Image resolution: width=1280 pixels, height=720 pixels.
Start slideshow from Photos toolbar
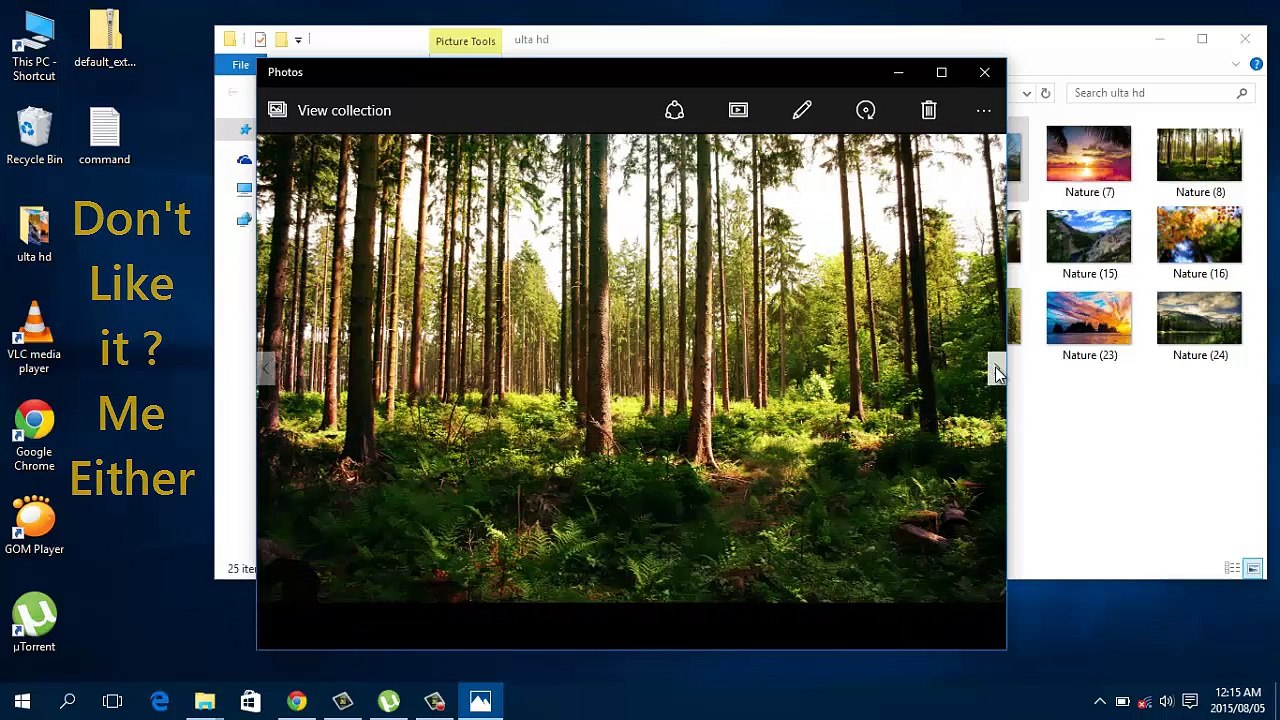(738, 110)
